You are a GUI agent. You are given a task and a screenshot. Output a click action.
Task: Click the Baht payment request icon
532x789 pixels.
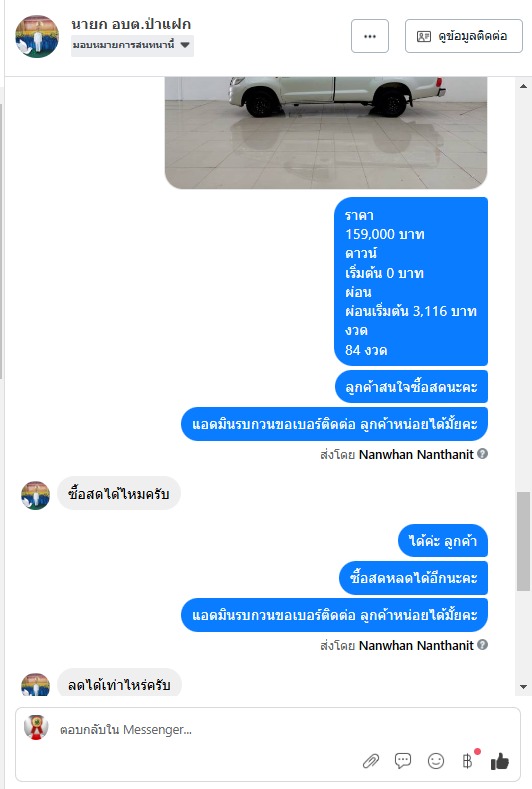click(468, 761)
